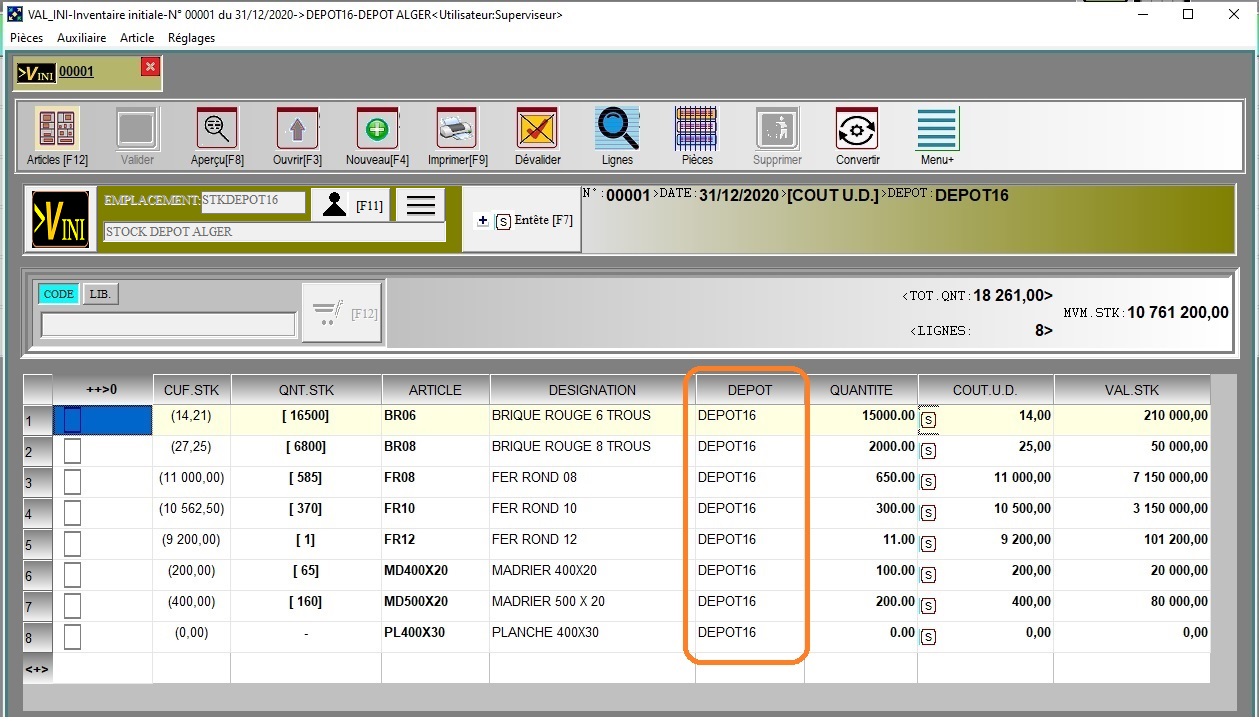Click the user [F11] button
This screenshot has height=721, width=1259.
coord(350,205)
